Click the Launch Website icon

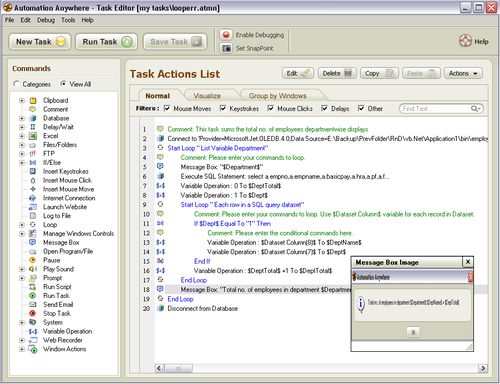(33, 207)
